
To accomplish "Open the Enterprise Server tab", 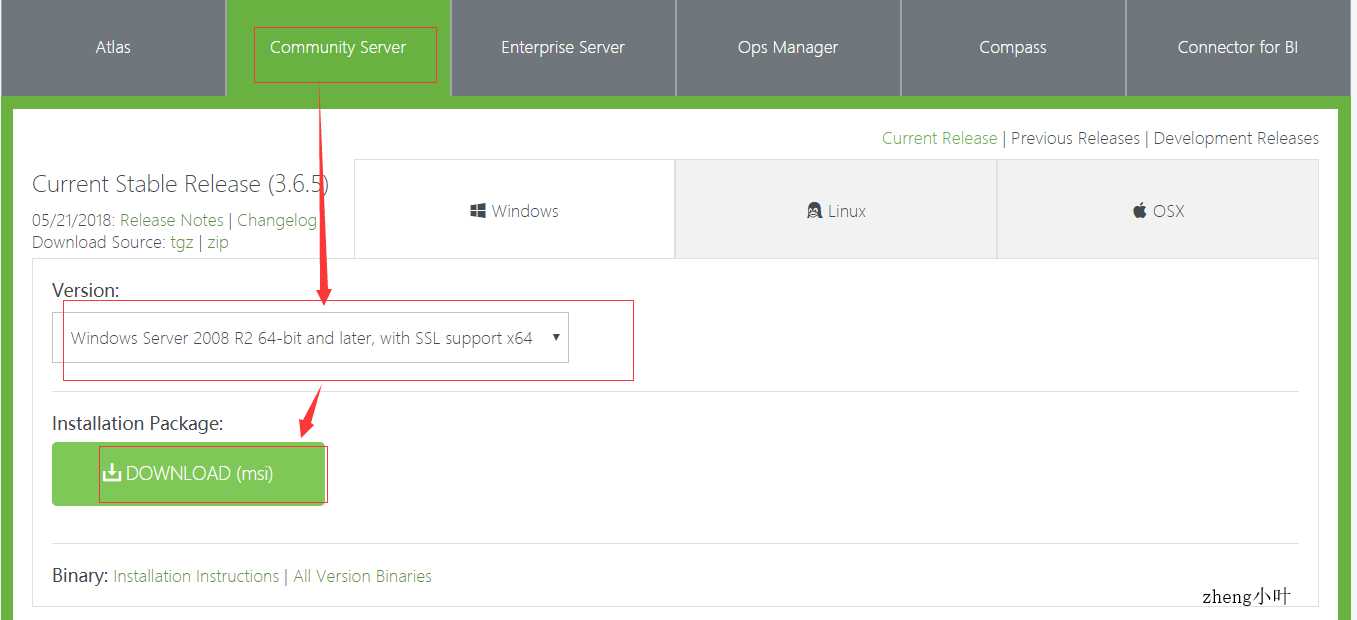I will tap(563, 48).
